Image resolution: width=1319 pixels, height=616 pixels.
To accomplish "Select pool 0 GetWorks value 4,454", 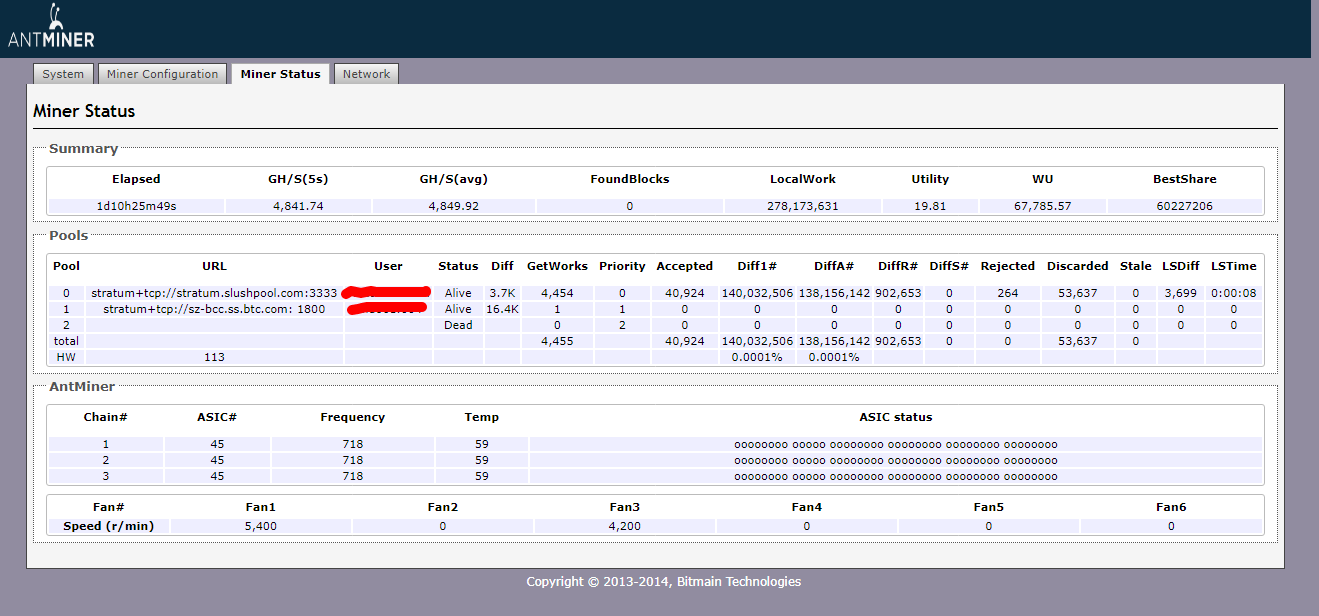I will 556,293.
